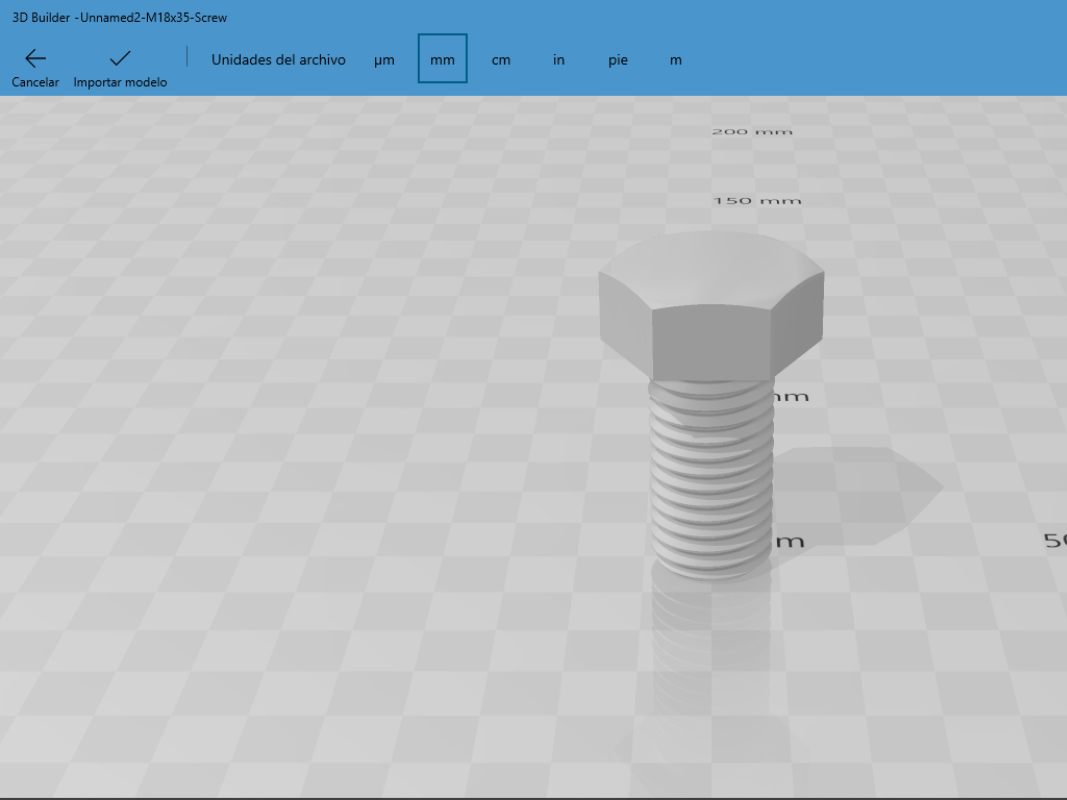
Task: Click the 150 mm grid label
Action: click(757, 201)
